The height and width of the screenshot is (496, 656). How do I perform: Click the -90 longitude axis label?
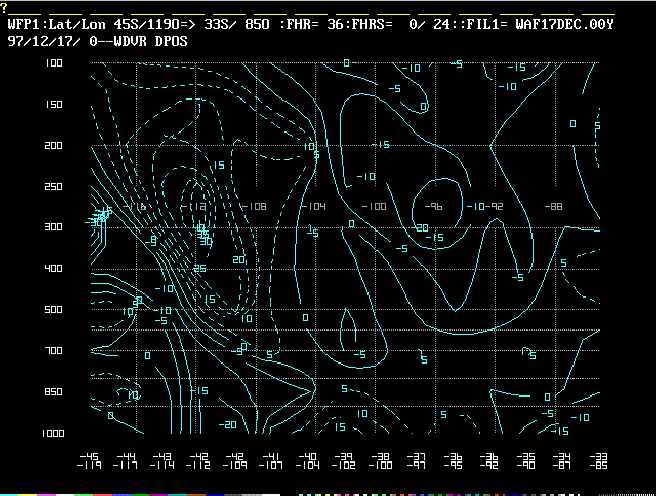(526, 465)
